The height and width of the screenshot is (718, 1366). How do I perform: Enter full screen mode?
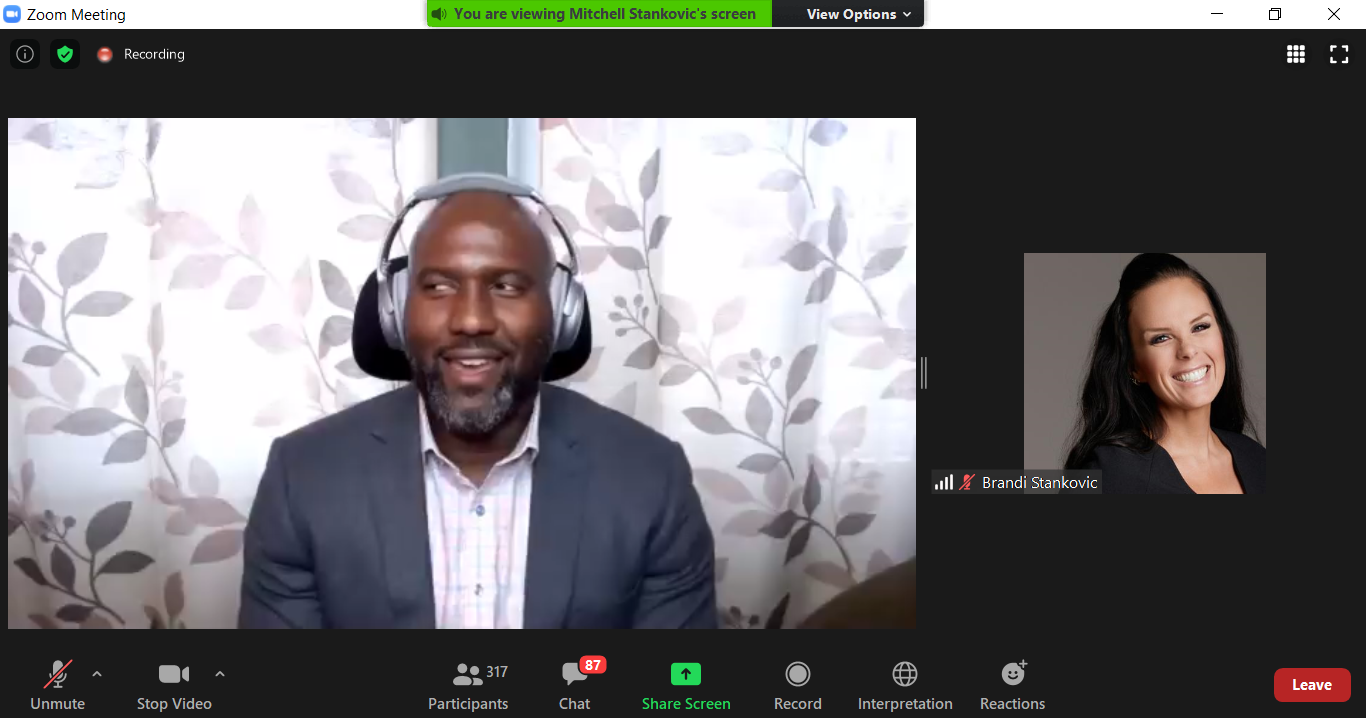click(1339, 54)
